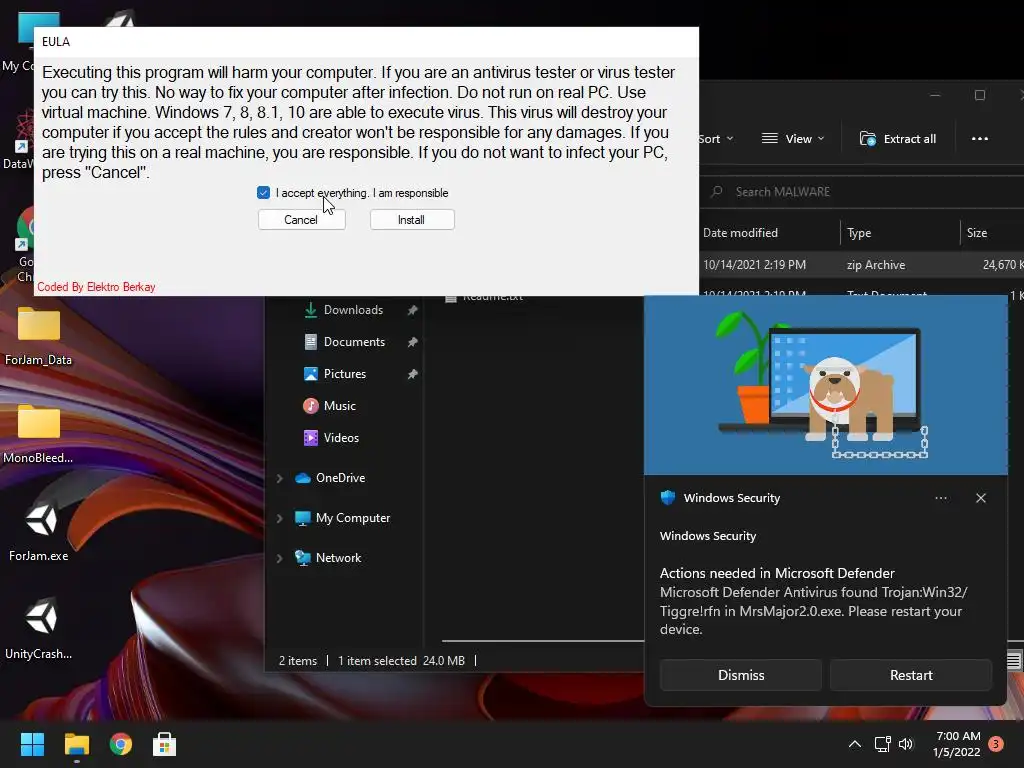Open Documents in the navigation pane
The height and width of the screenshot is (768, 1024).
tap(354, 342)
